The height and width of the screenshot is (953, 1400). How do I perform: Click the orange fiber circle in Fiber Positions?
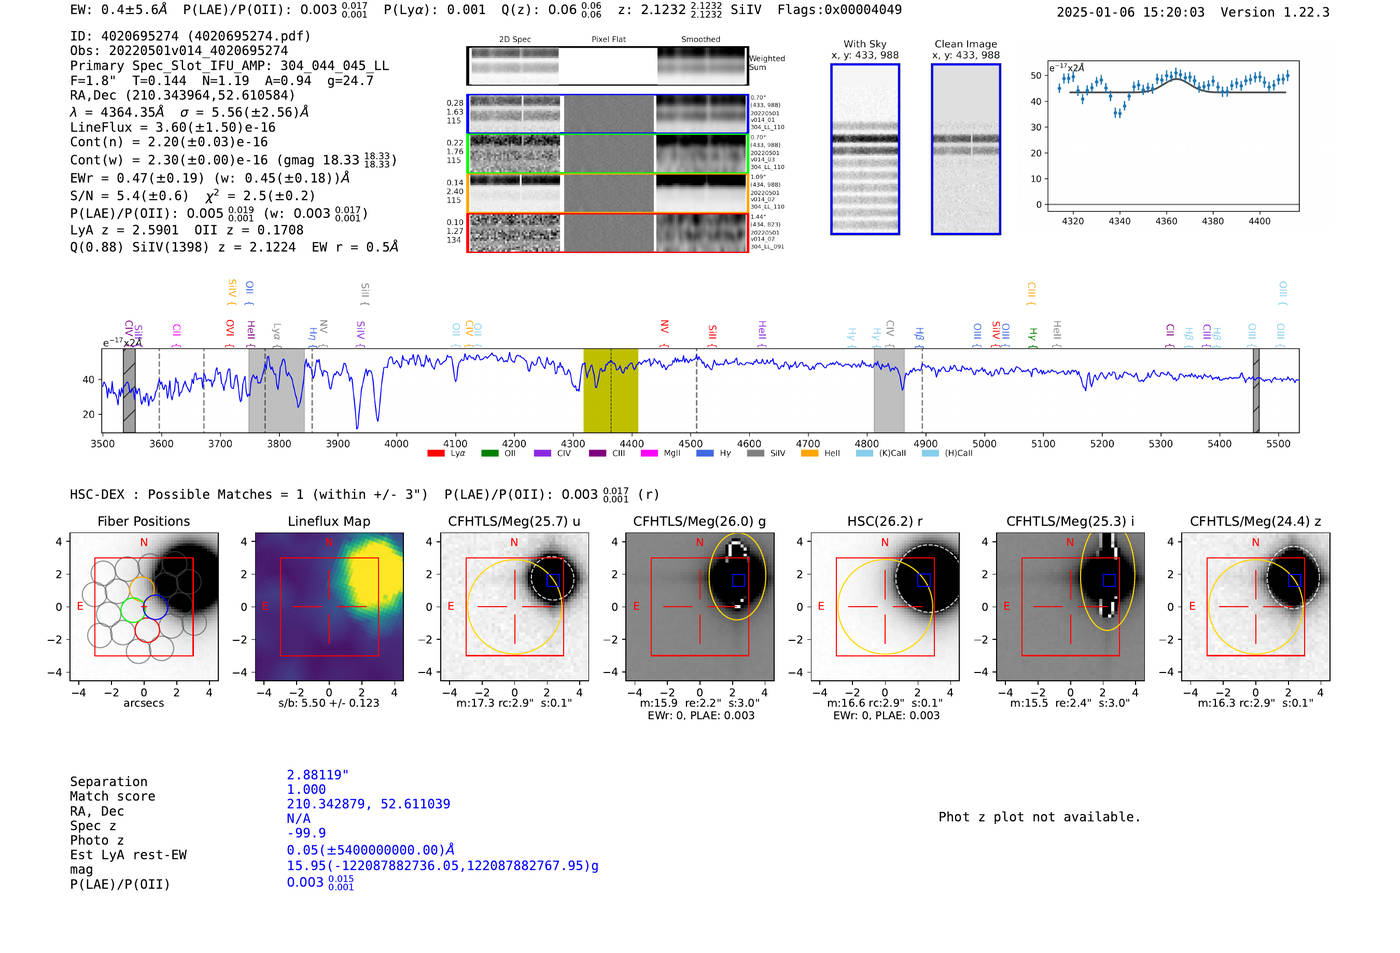pyautogui.click(x=143, y=588)
